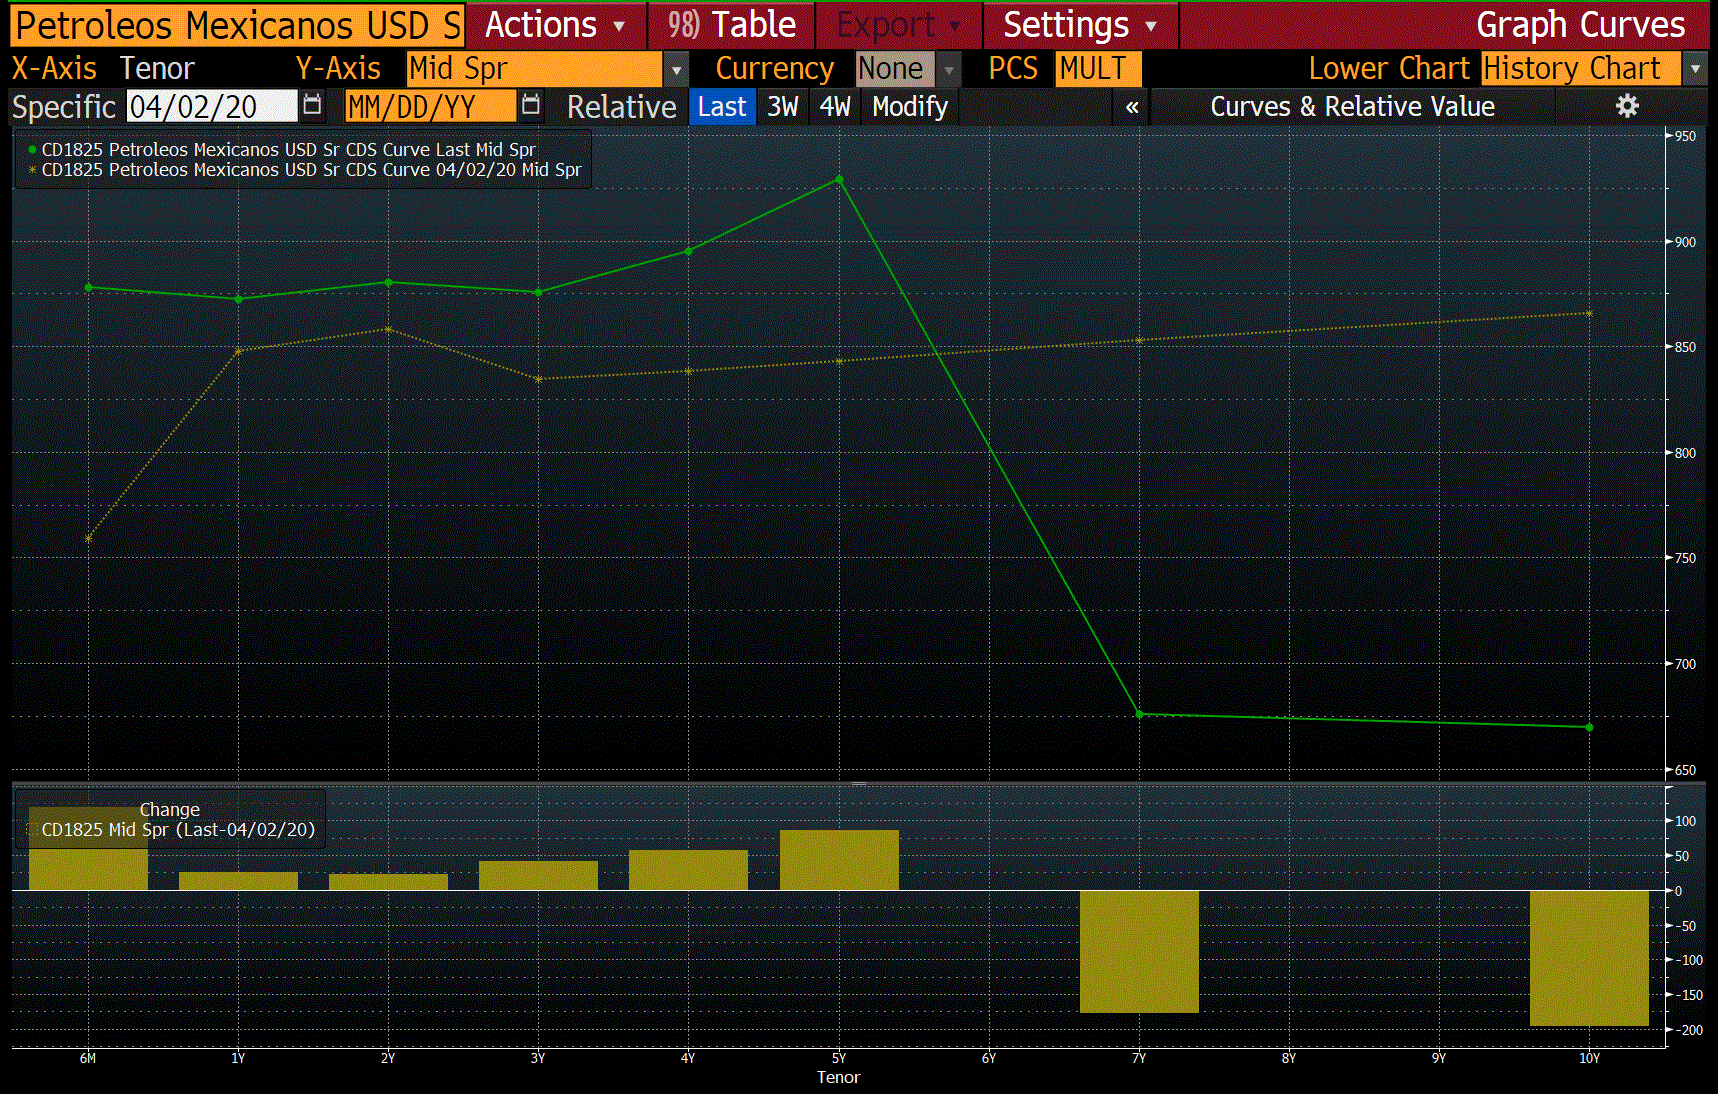Open the Actions menu
The image size is (1718, 1094).
click(555, 25)
